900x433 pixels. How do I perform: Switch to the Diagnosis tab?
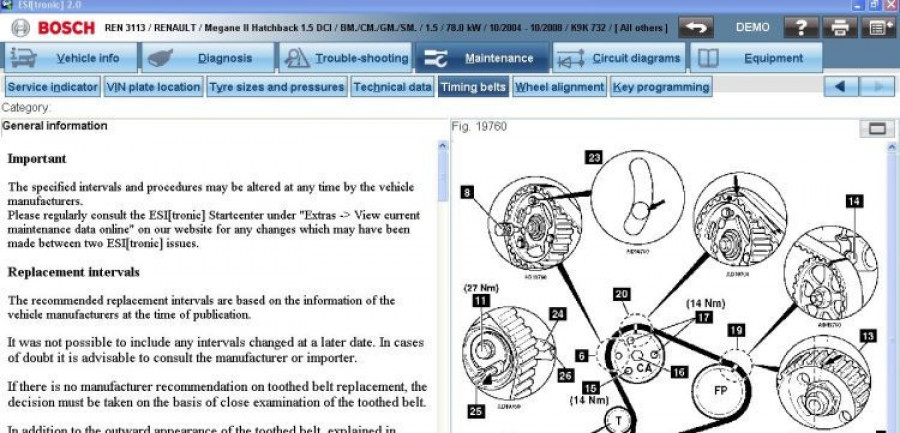(x=208, y=58)
